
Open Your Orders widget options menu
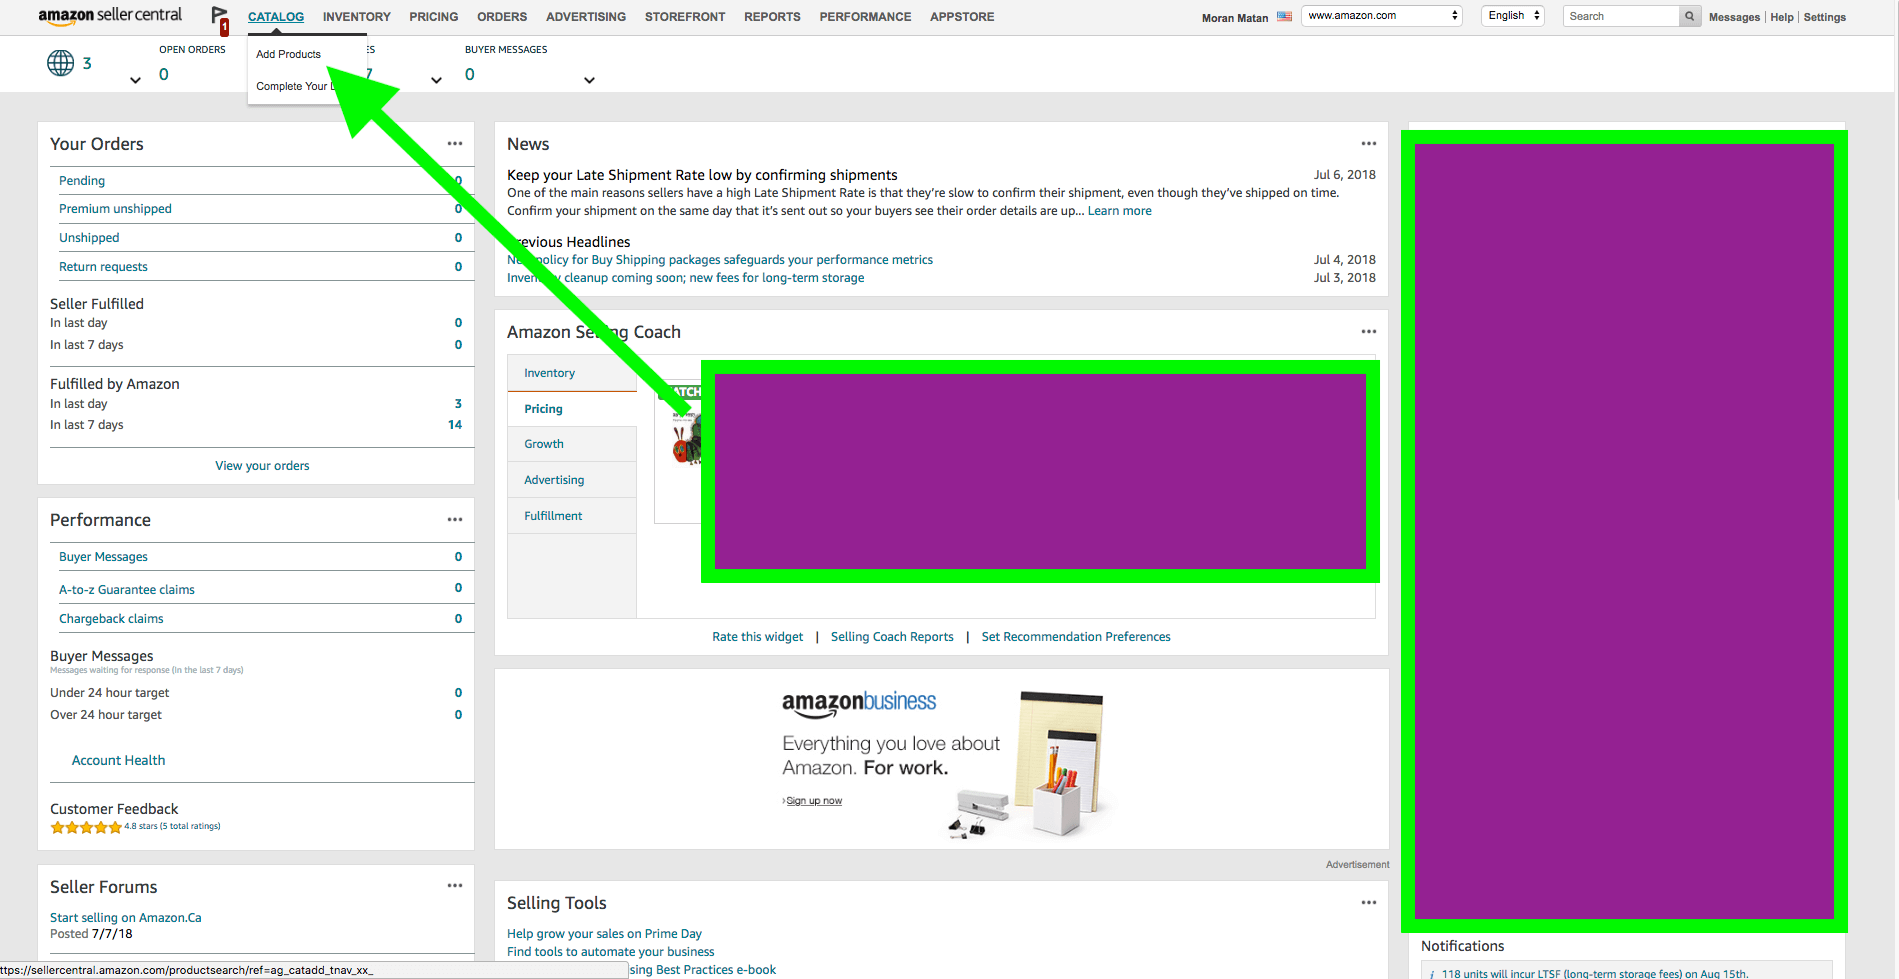pos(455,144)
